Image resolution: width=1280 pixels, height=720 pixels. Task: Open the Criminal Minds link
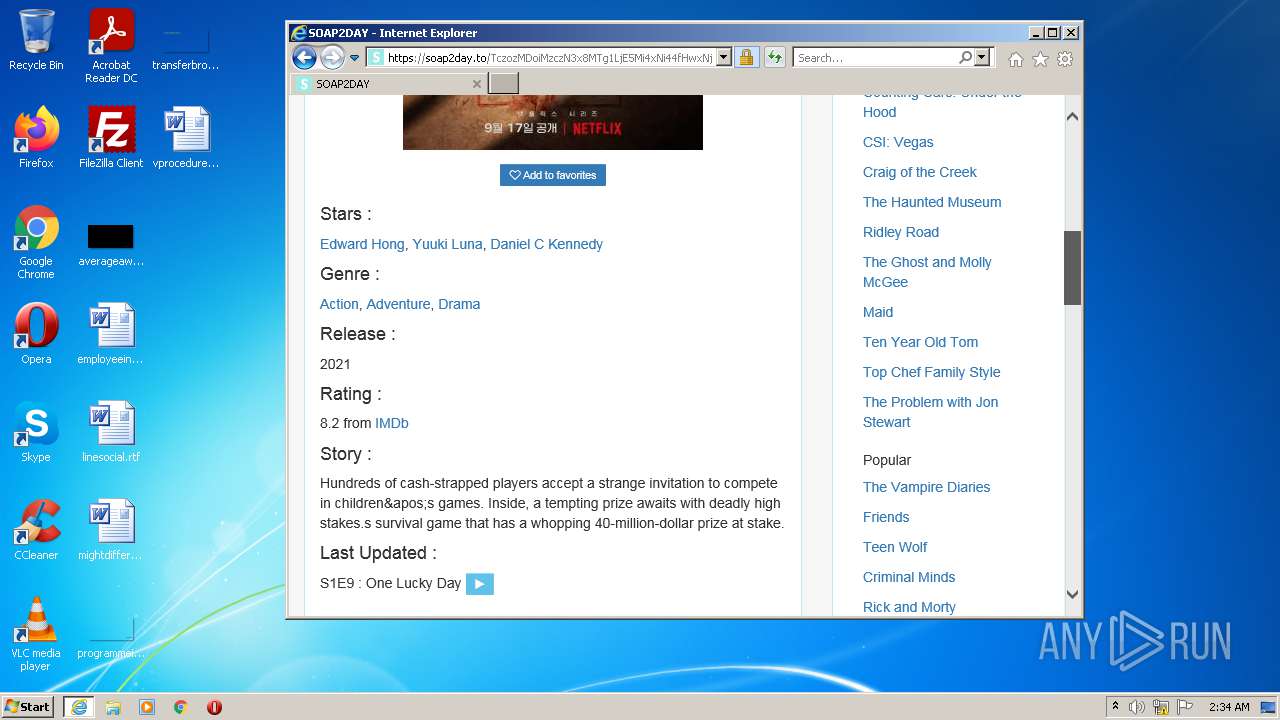point(909,577)
